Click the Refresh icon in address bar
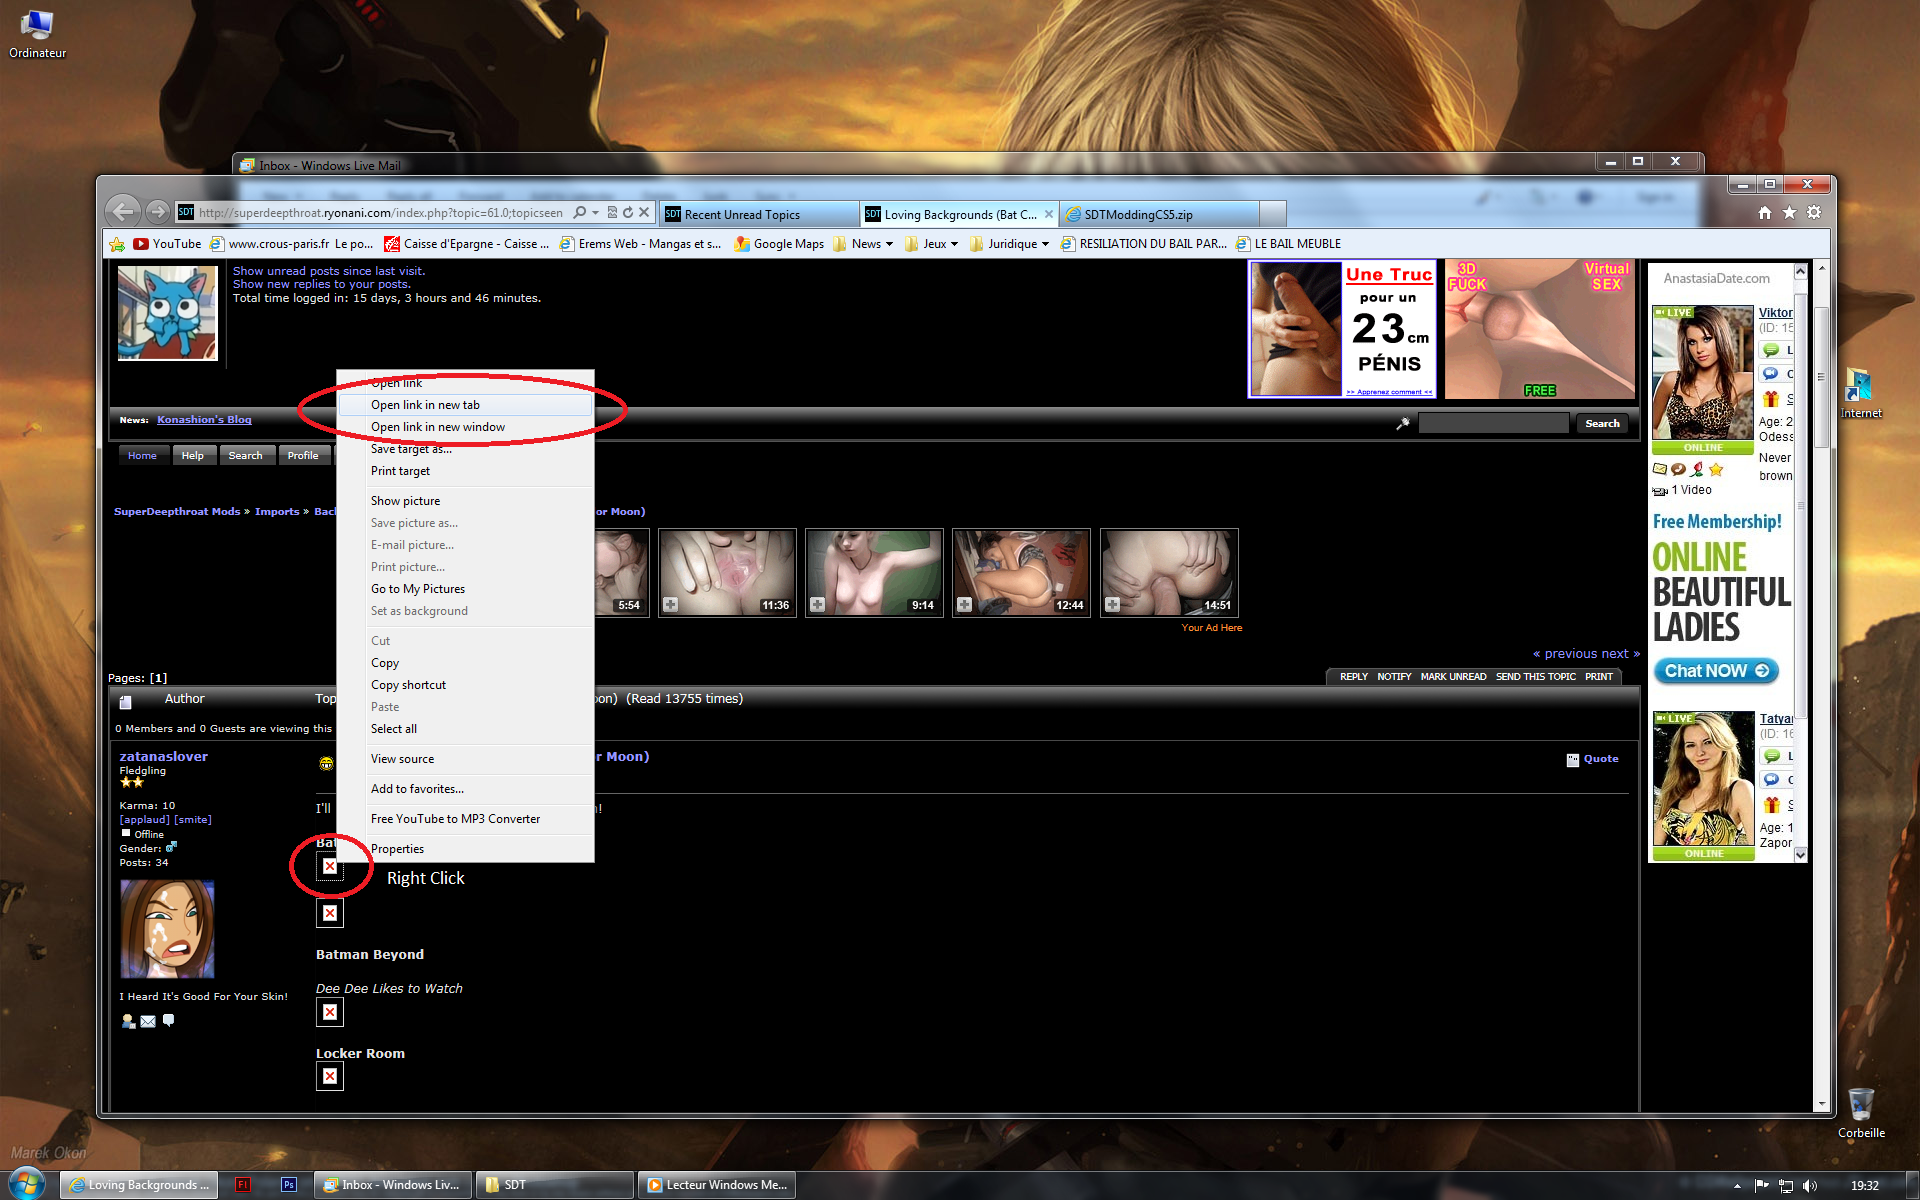Viewport: 1920px width, 1200px height. click(x=628, y=212)
